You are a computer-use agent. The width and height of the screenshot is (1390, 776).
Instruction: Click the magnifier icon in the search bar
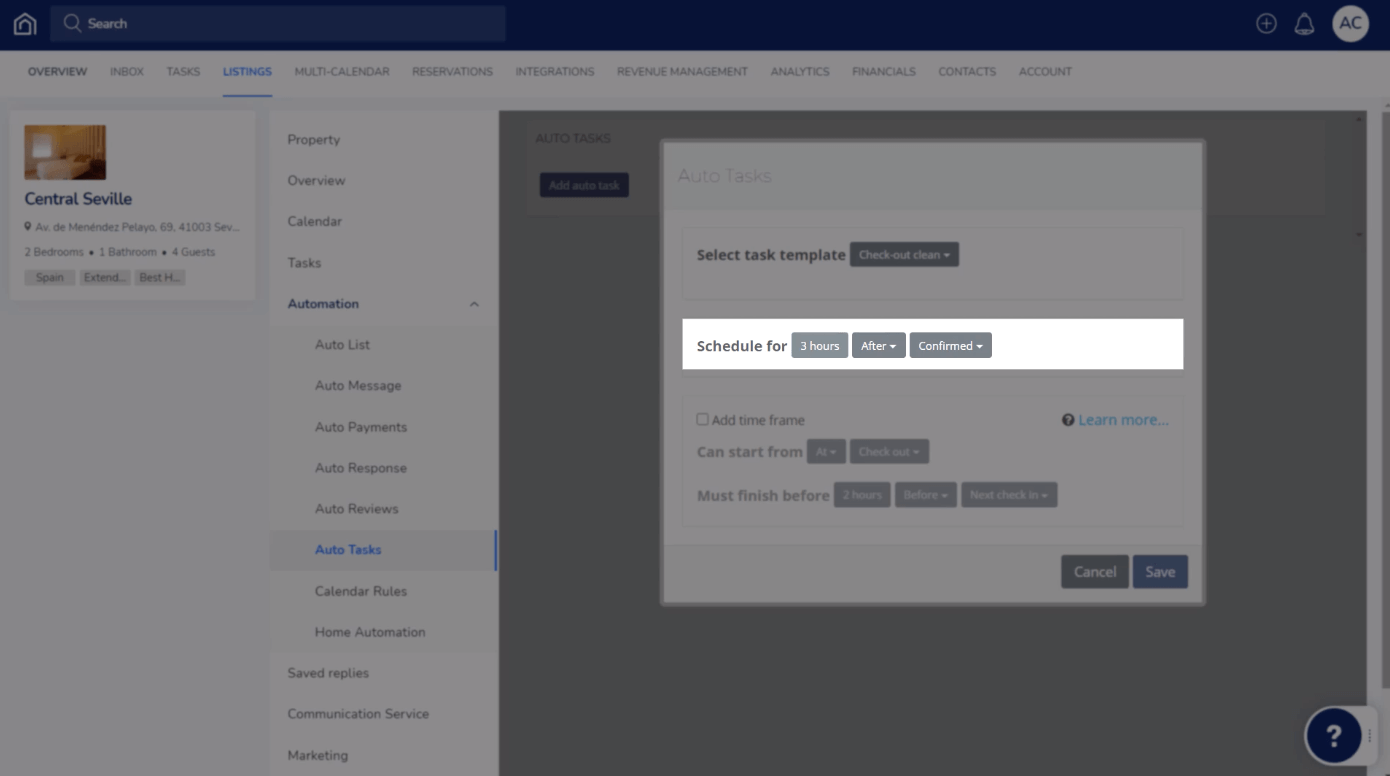[x=71, y=22]
